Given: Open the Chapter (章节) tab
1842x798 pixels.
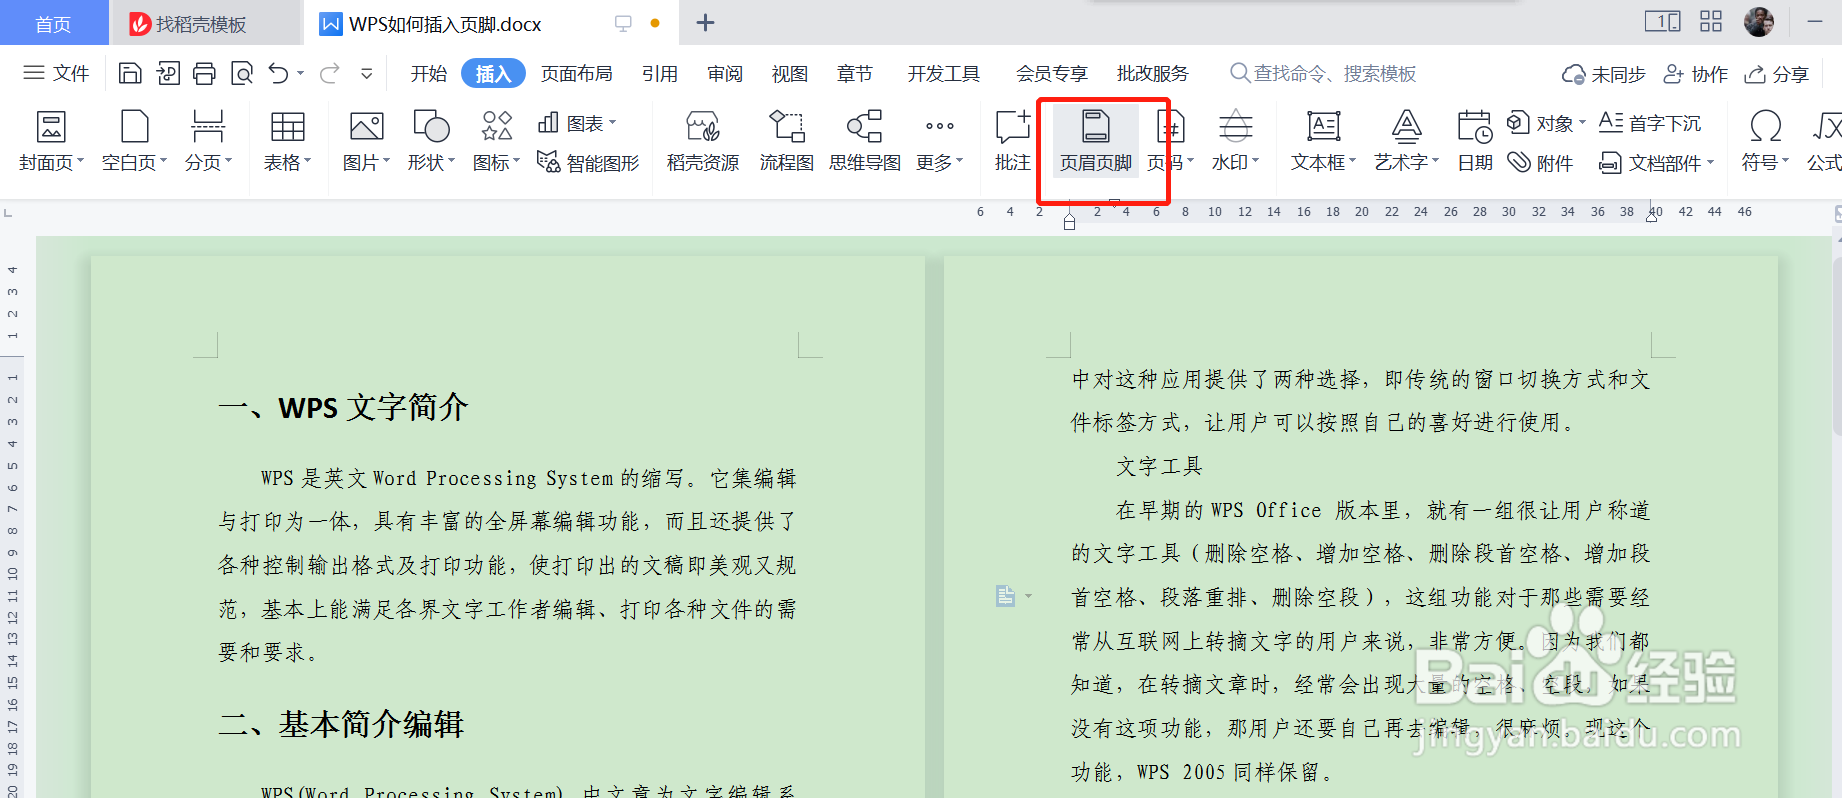Looking at the screenshot, I should coord(855,73).
